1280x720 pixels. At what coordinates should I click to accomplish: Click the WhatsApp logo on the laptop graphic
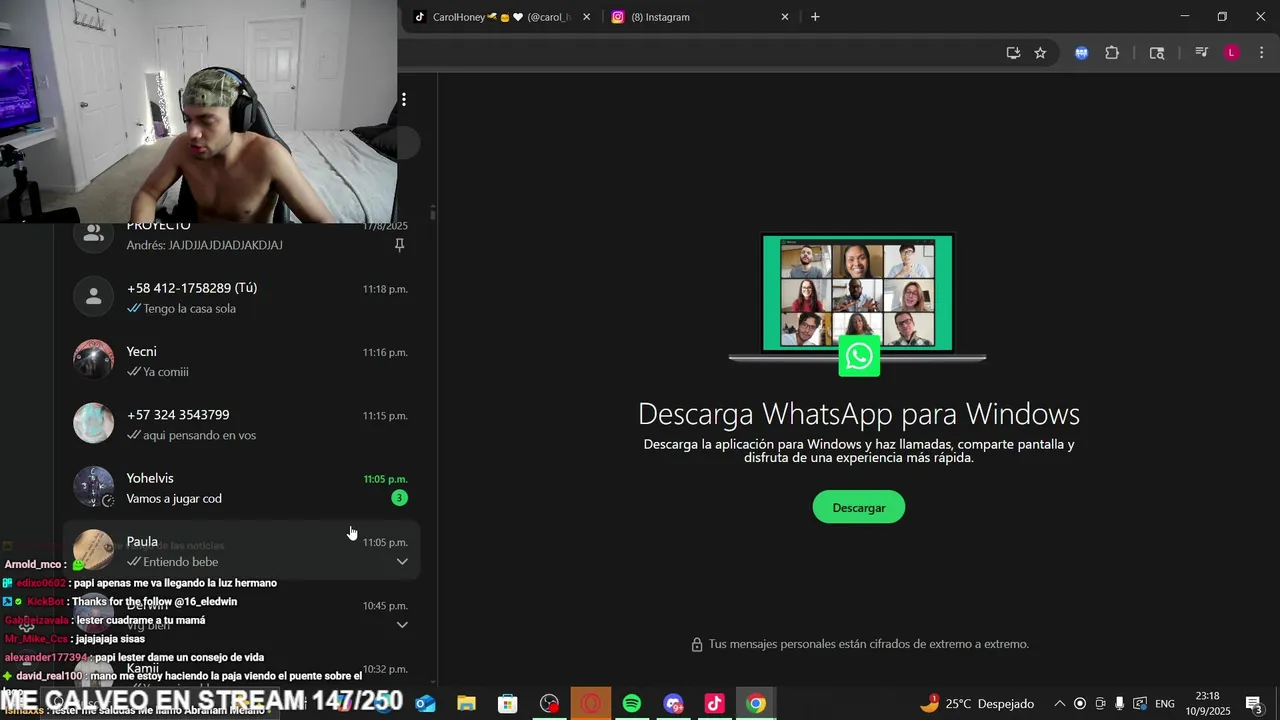click(x=859, y=357)
